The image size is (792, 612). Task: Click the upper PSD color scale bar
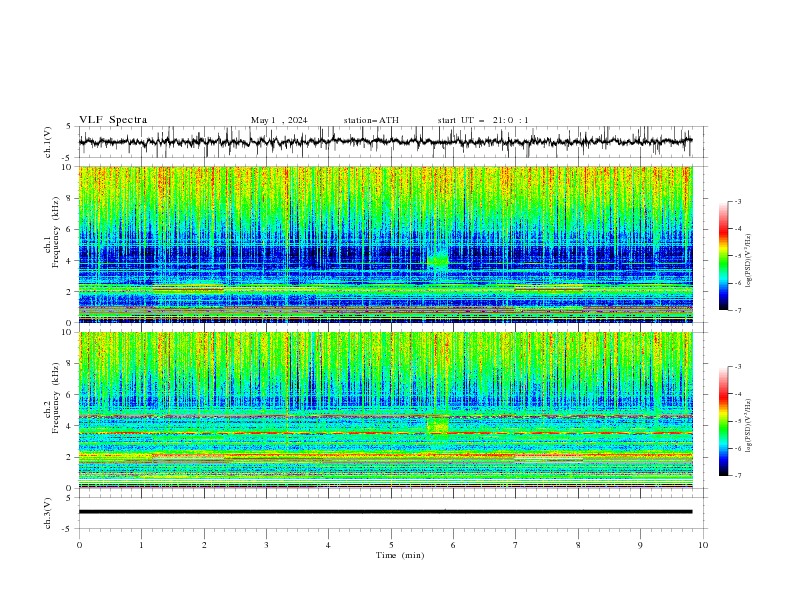tap(723, 256)
